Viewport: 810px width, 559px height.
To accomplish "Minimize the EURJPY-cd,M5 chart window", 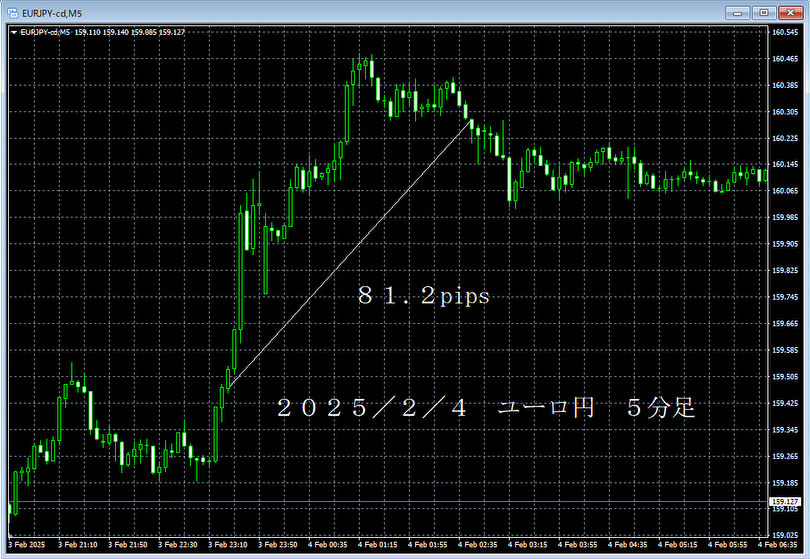I will click(x=737, y=12).
